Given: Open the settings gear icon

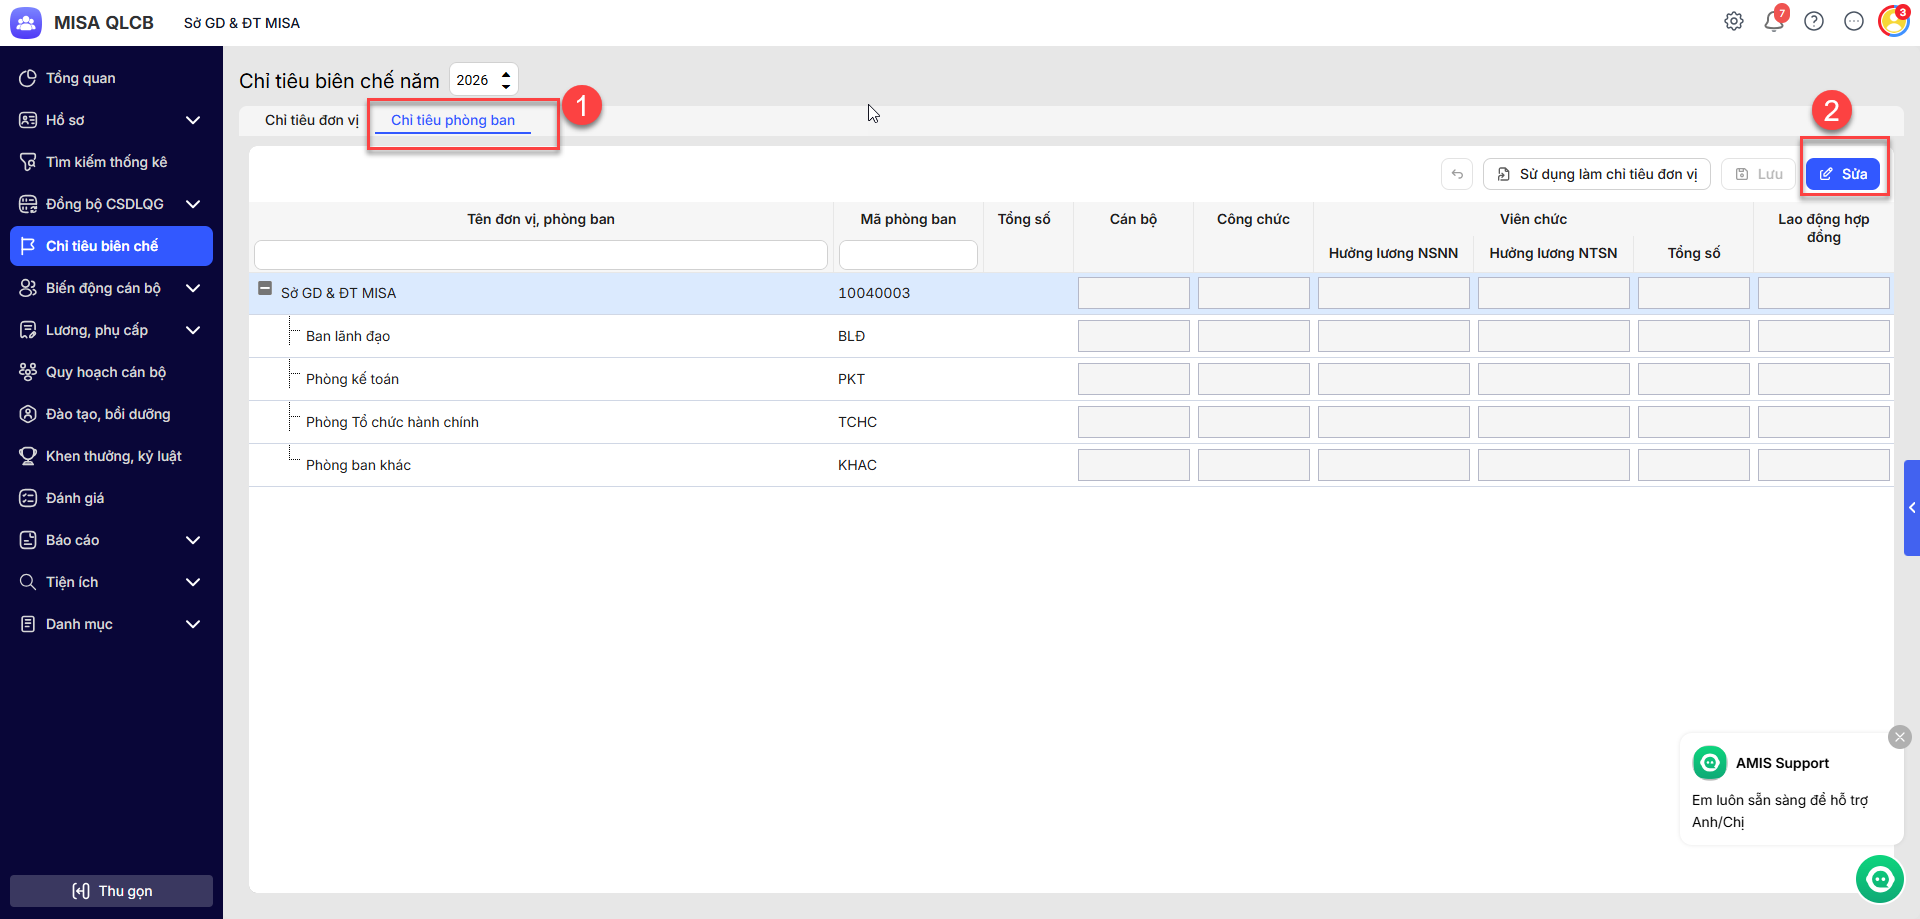Looking at the screenshot, I should [x=1734, y=22].
